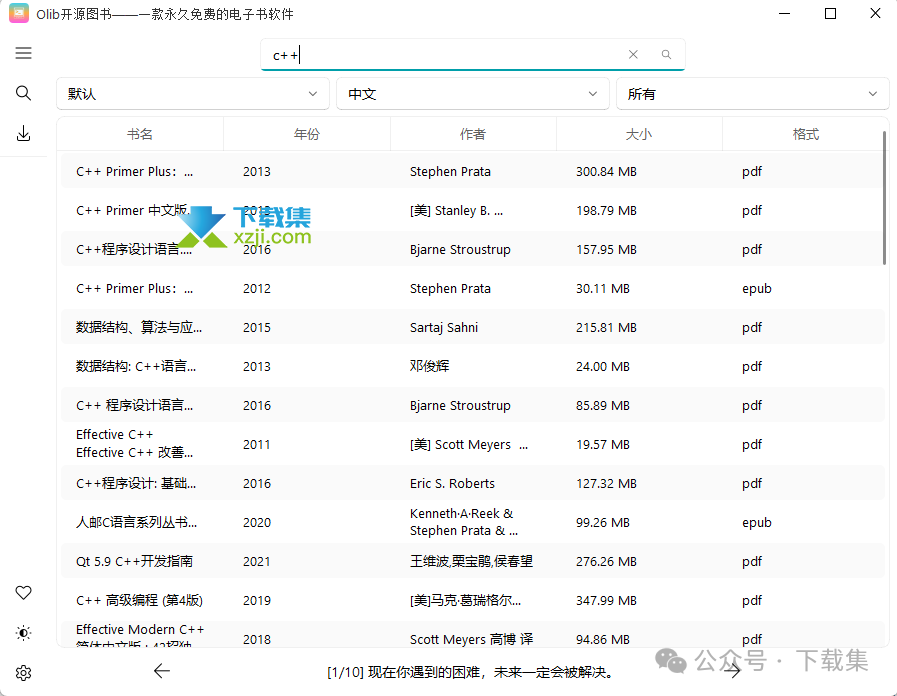Screen dimensions: 897x696
Task: Toggle the light/dark theme brightness icon
Action: [x=24, y=633]
